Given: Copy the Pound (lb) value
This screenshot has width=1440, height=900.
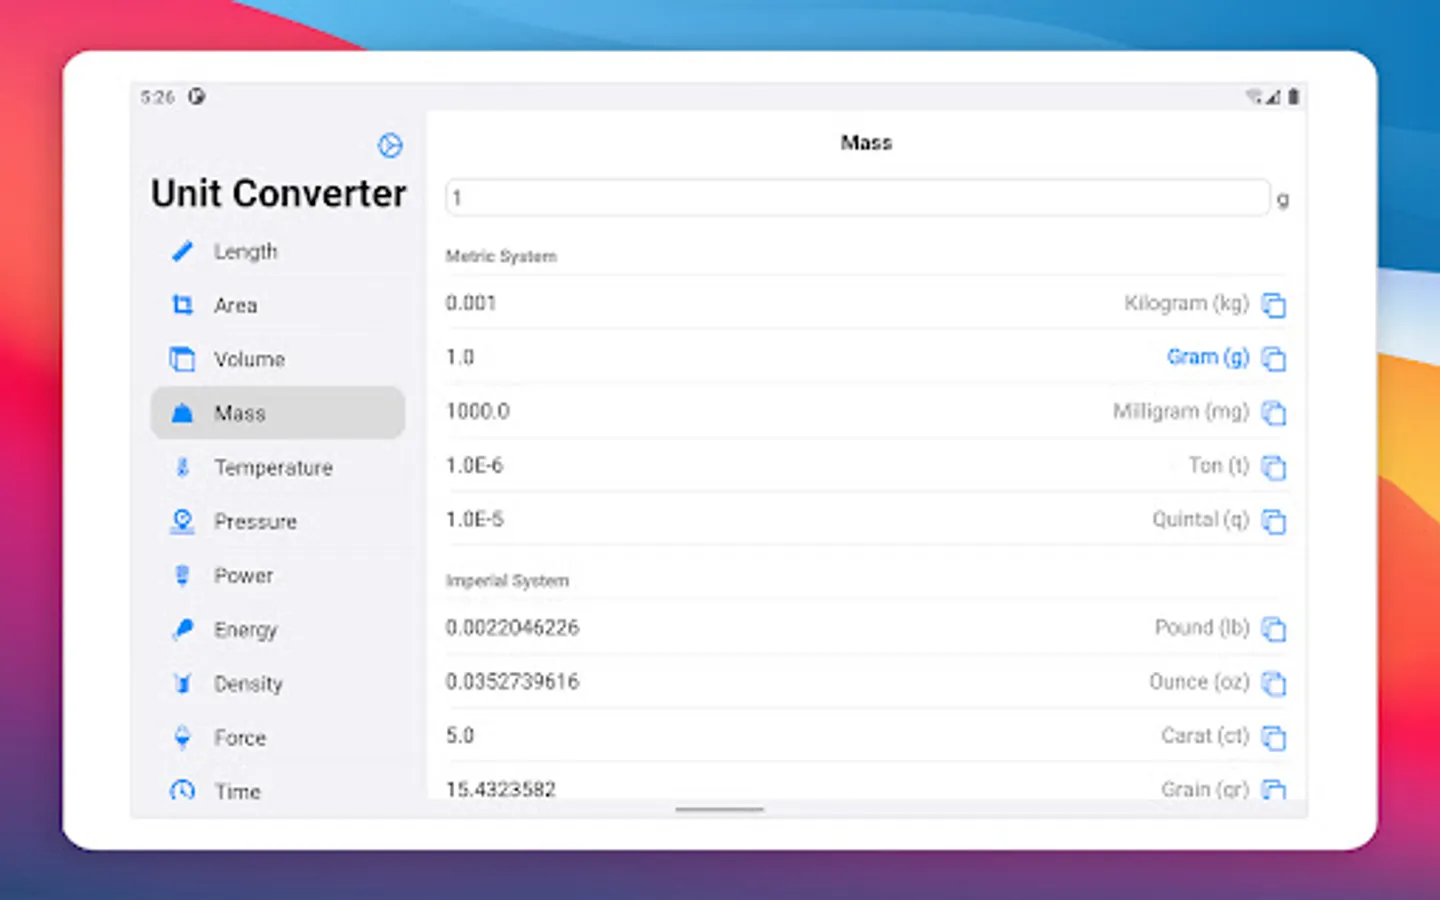Looking at the screenshot, I should coord(1274,628).
